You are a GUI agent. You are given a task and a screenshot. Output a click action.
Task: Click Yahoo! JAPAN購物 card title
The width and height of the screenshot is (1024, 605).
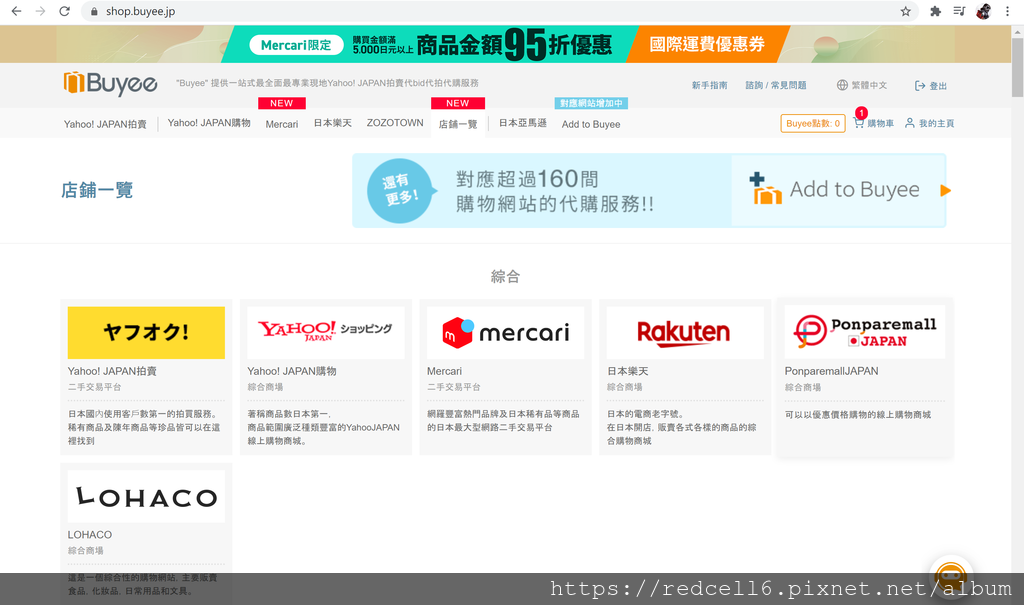tap(292, 371)
